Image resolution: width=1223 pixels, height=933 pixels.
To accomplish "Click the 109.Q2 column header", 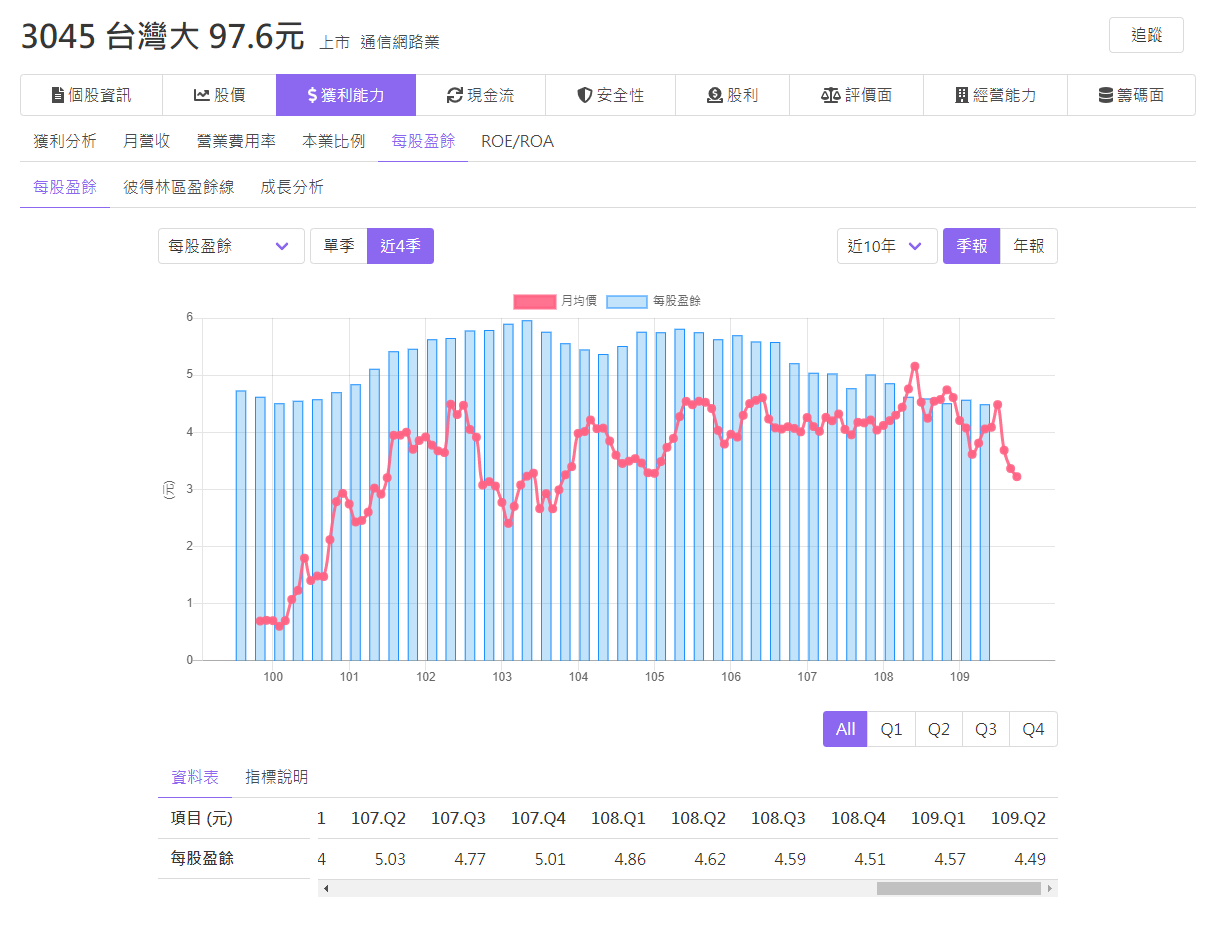I will [x=1018, y=818].
